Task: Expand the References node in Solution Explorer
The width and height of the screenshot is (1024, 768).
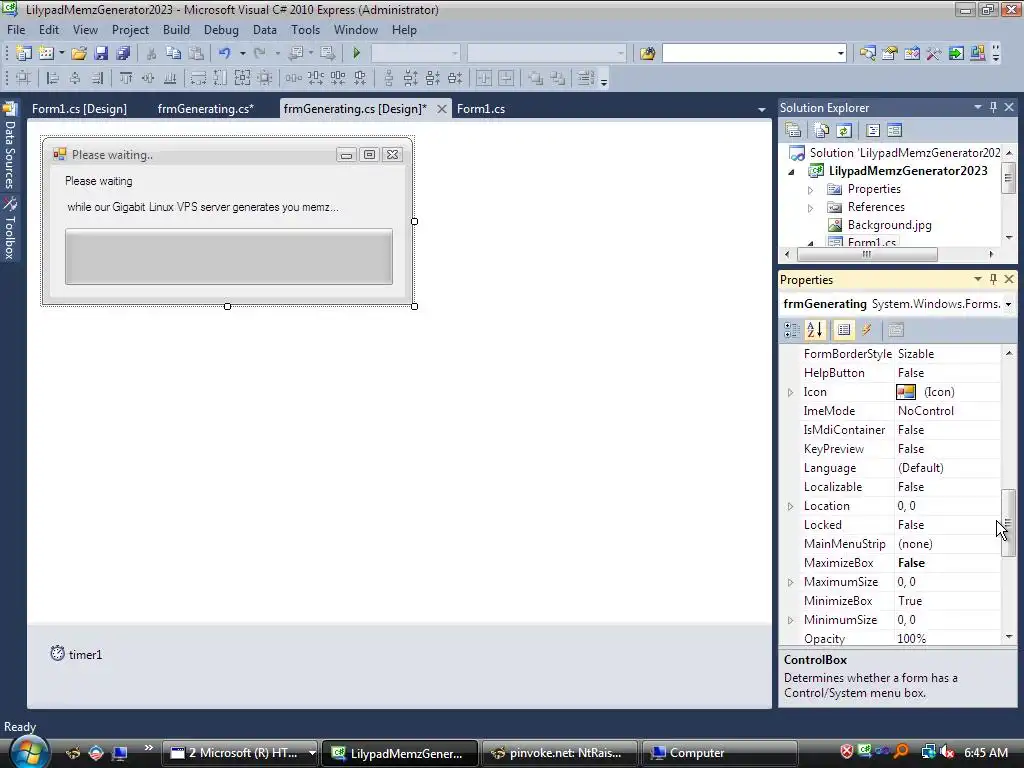Action: pyautogui.click(x=810, y=208)
